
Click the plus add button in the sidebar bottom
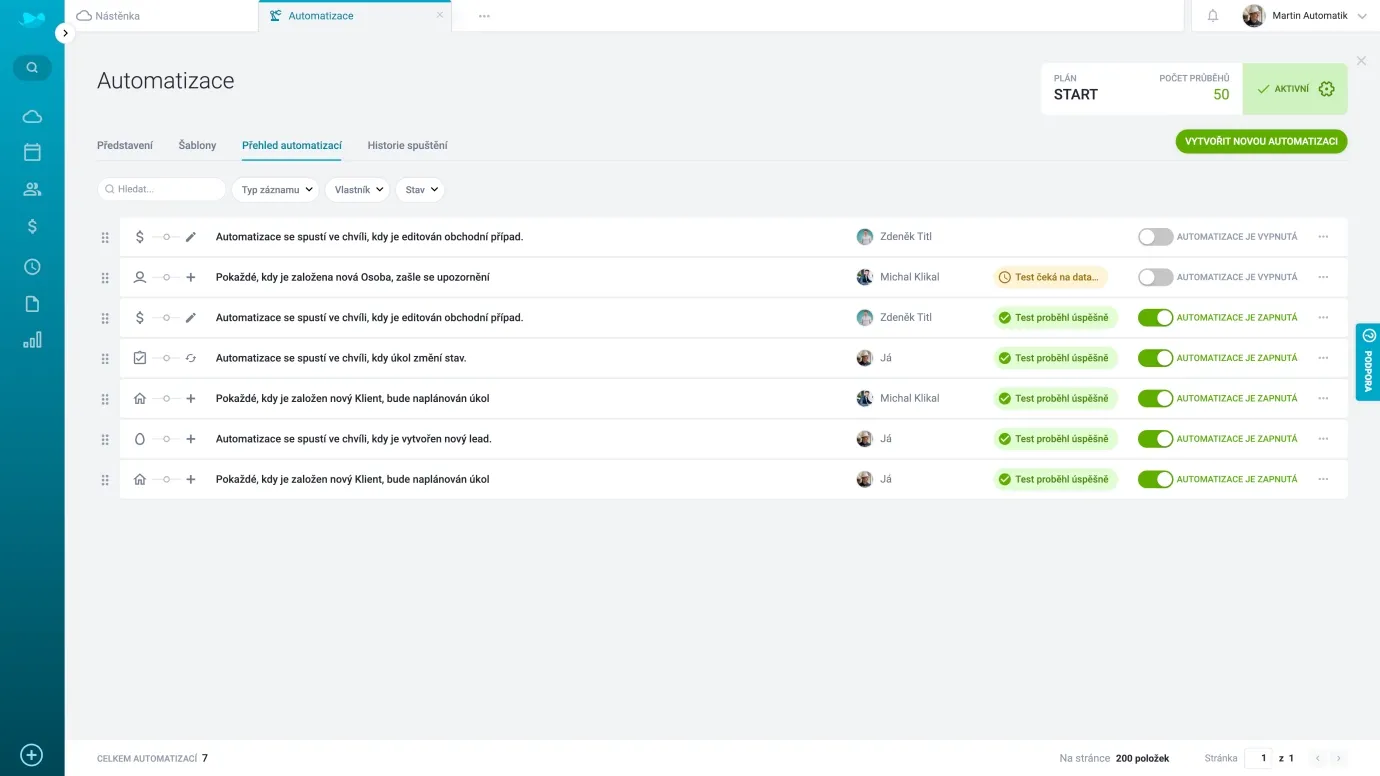point(32,755)
